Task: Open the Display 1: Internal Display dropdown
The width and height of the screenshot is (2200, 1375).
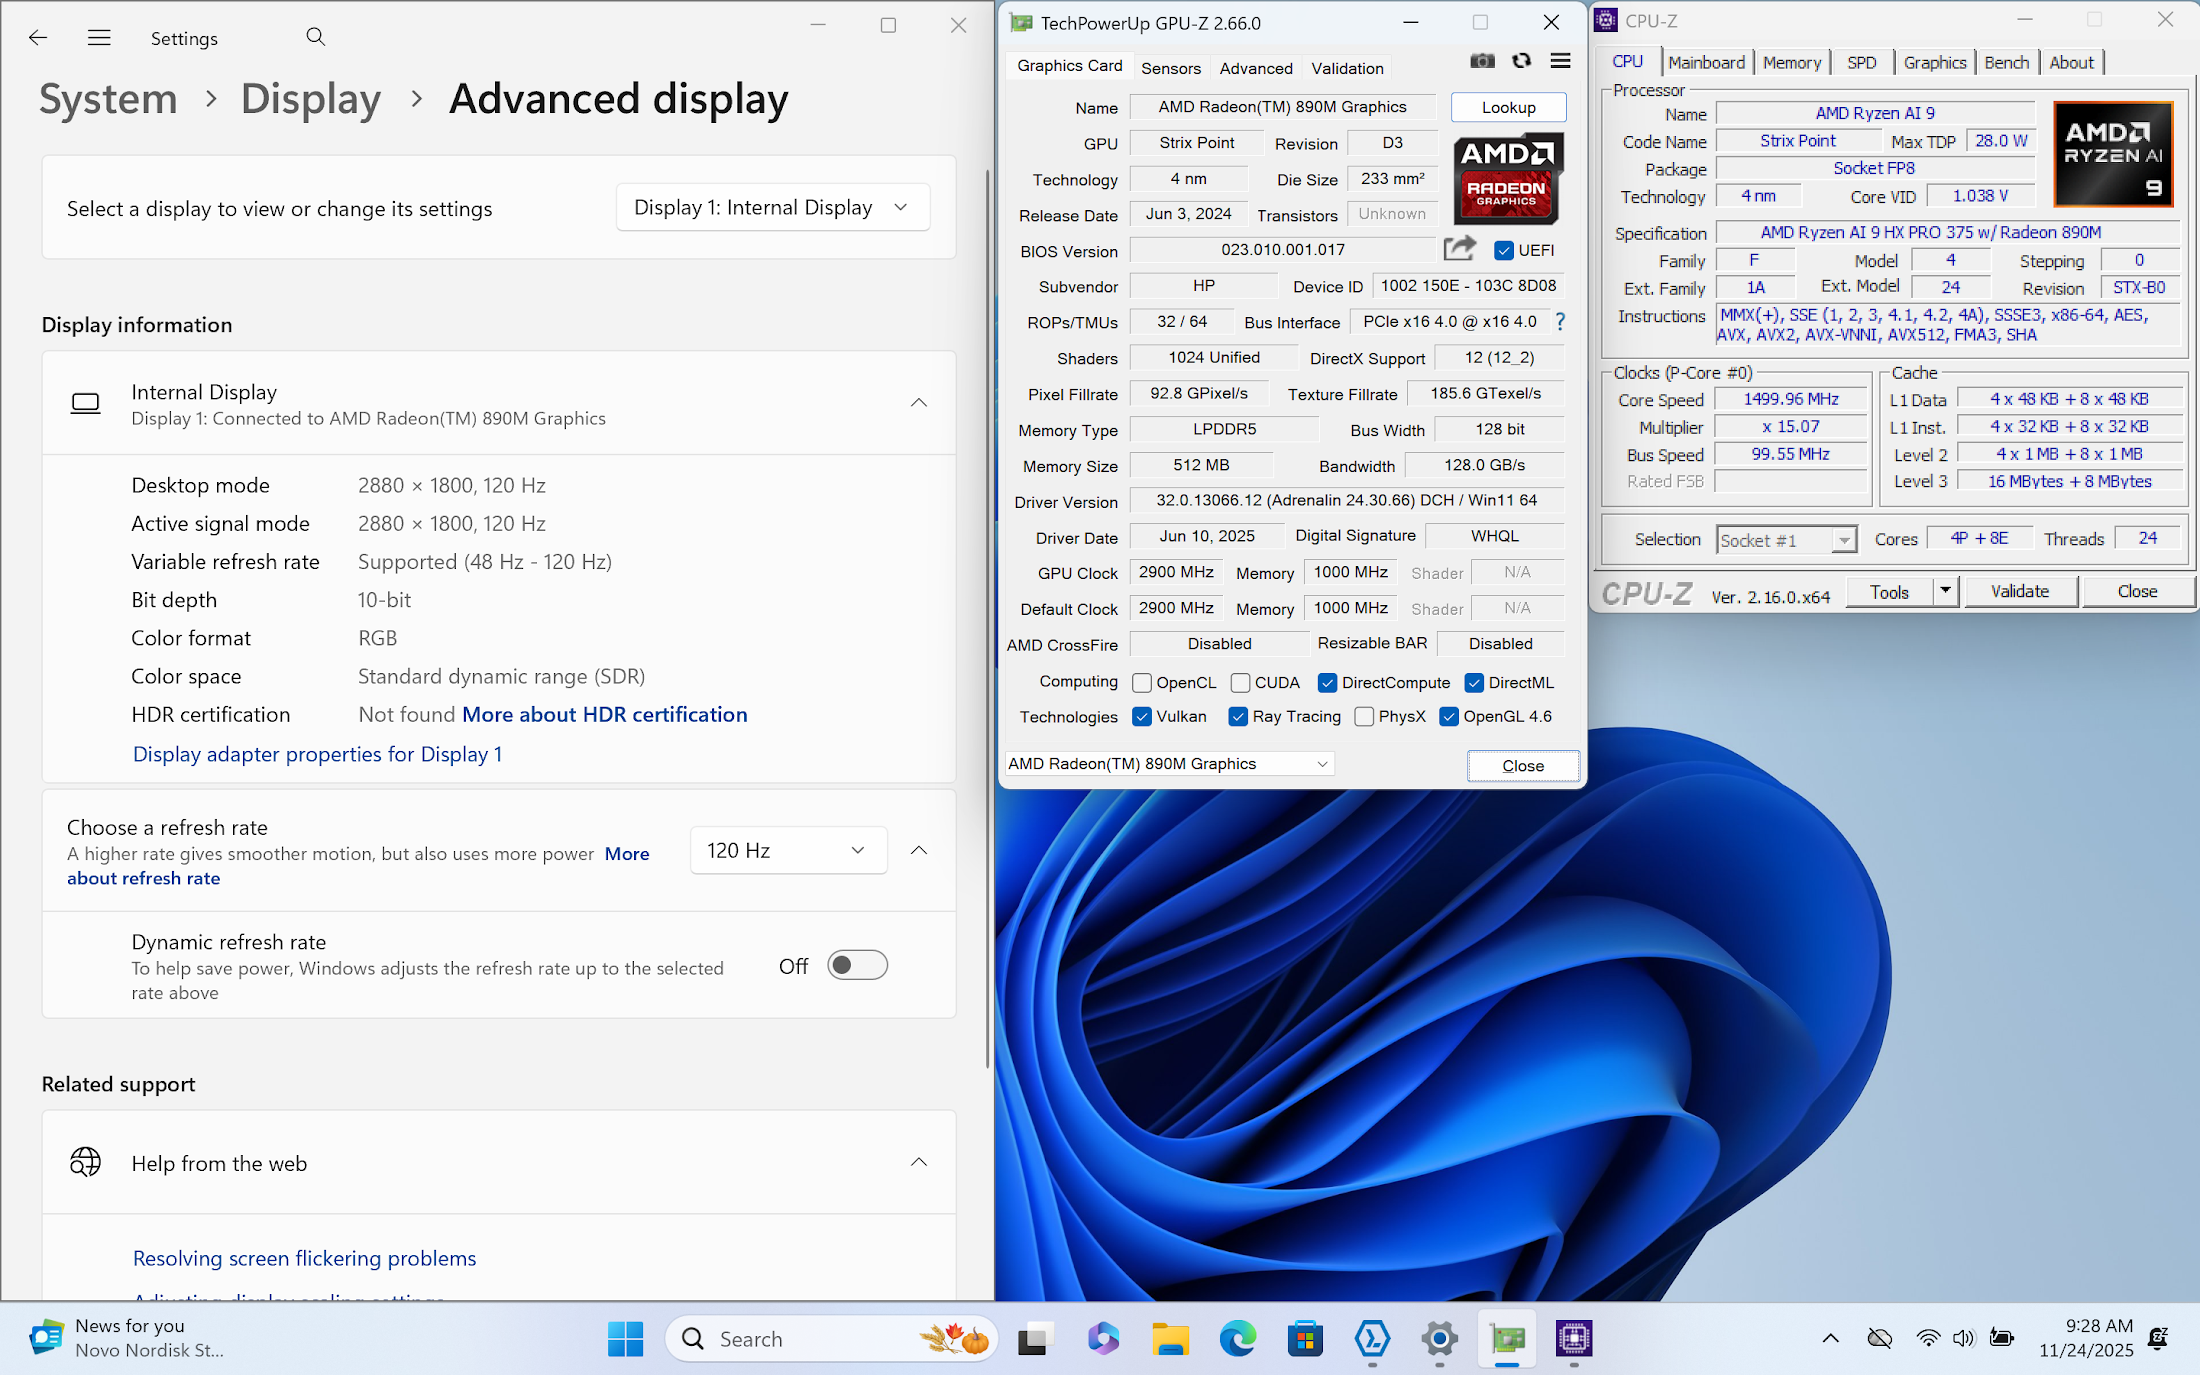Action: pos(772,207)
